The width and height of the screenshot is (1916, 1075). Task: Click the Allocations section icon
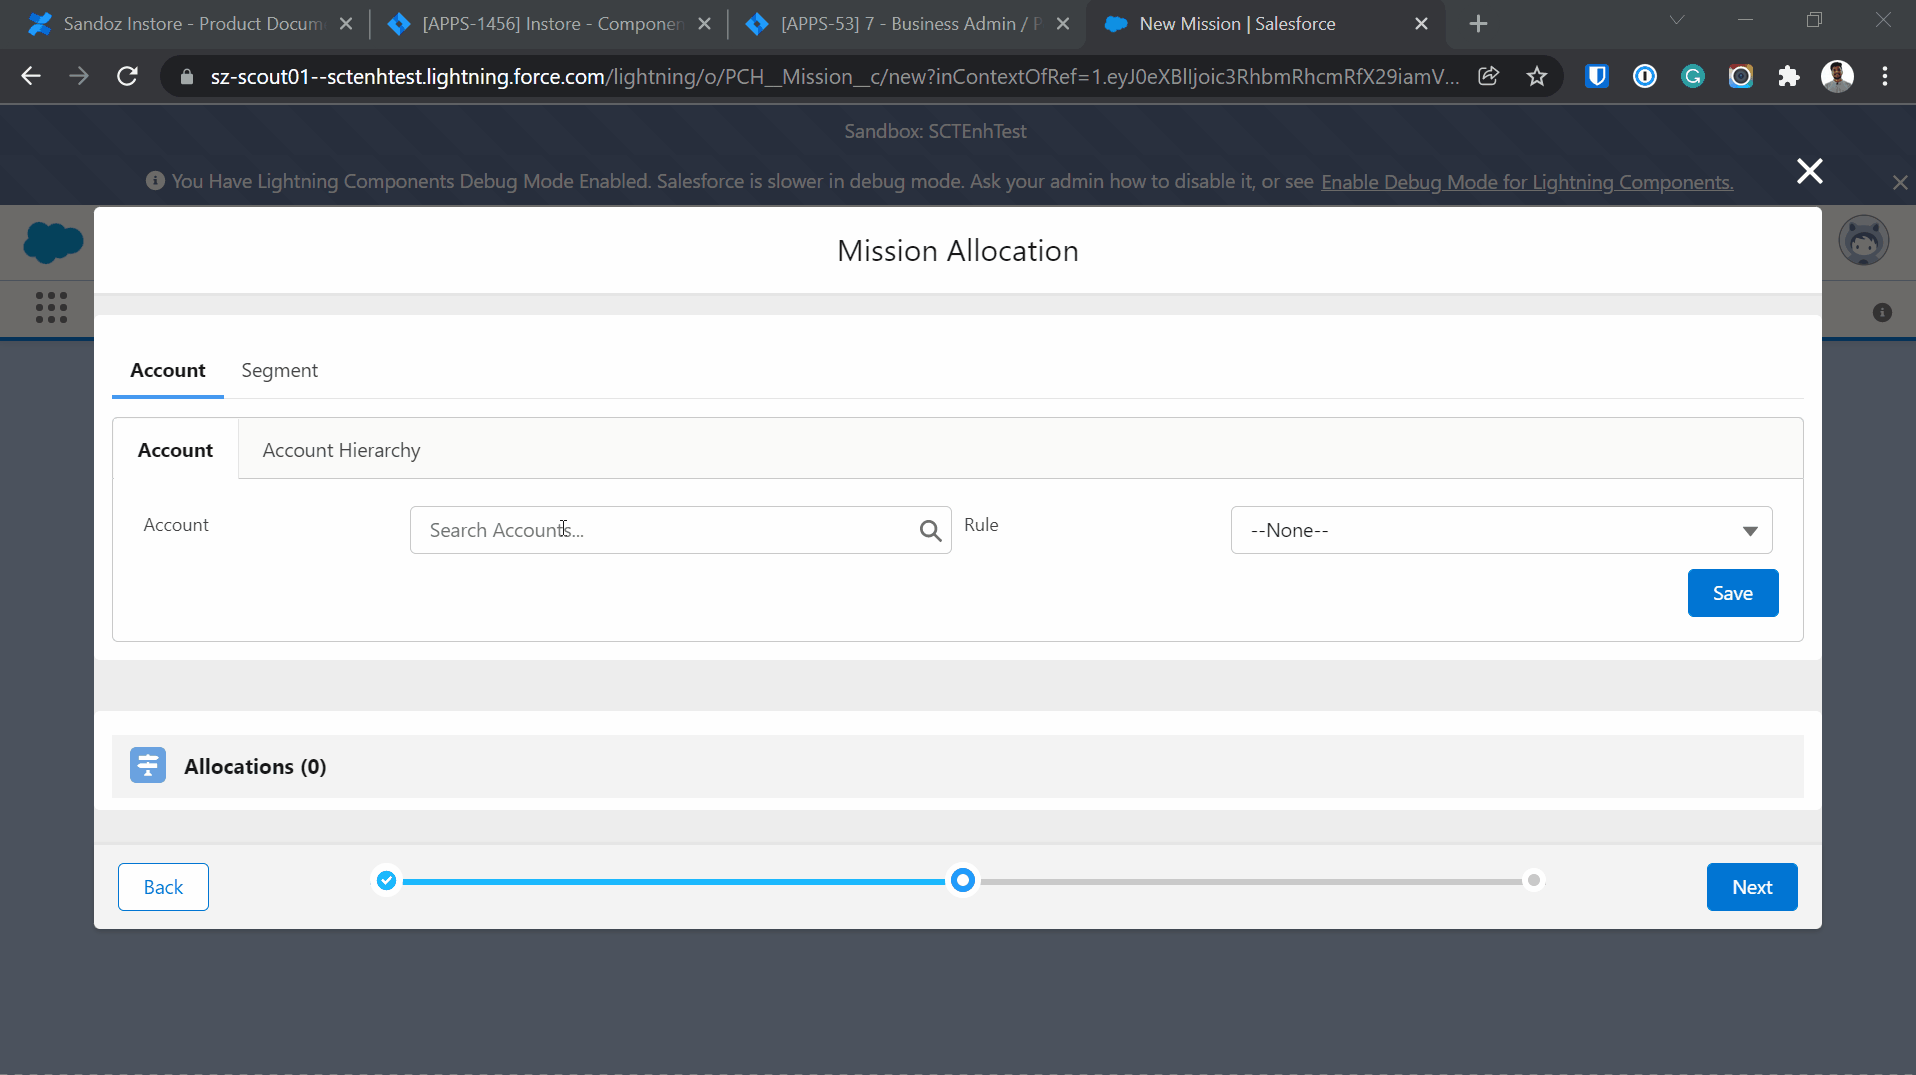pyautogui.click(x=148, y=766)
